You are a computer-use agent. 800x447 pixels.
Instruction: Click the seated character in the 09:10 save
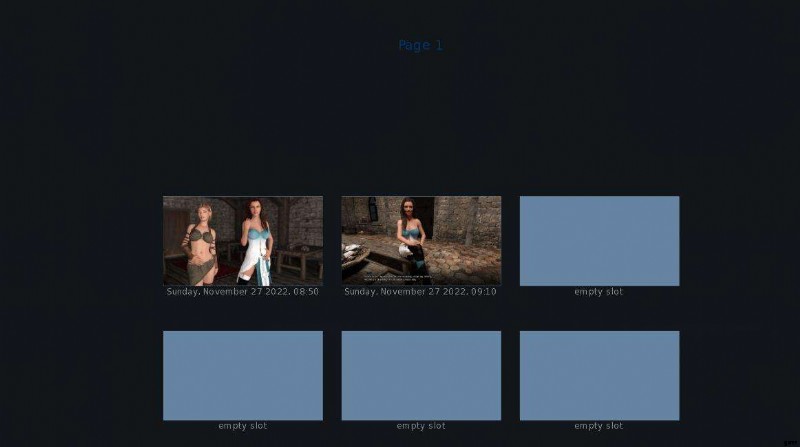(x=411, y=238)
